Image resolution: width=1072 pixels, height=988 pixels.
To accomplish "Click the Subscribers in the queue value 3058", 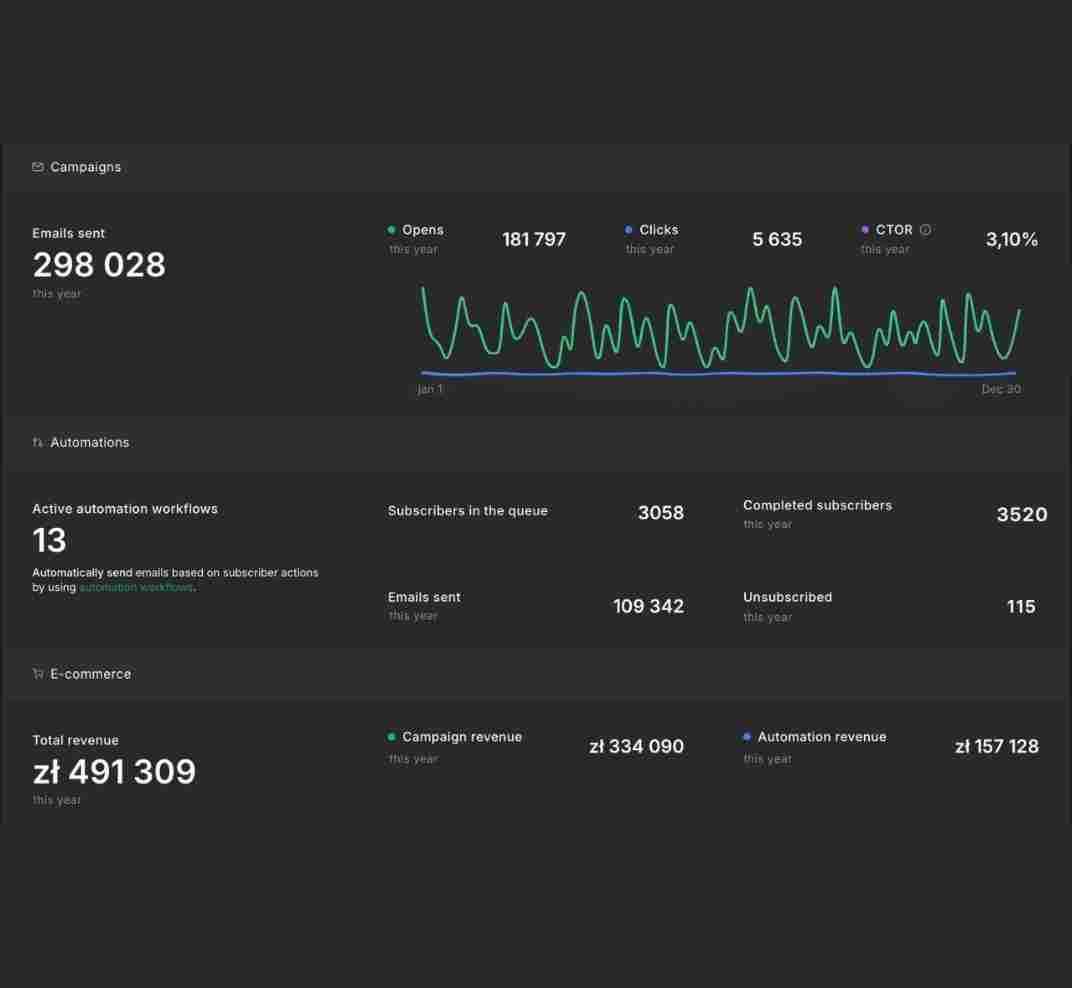I will coord(660,513).
